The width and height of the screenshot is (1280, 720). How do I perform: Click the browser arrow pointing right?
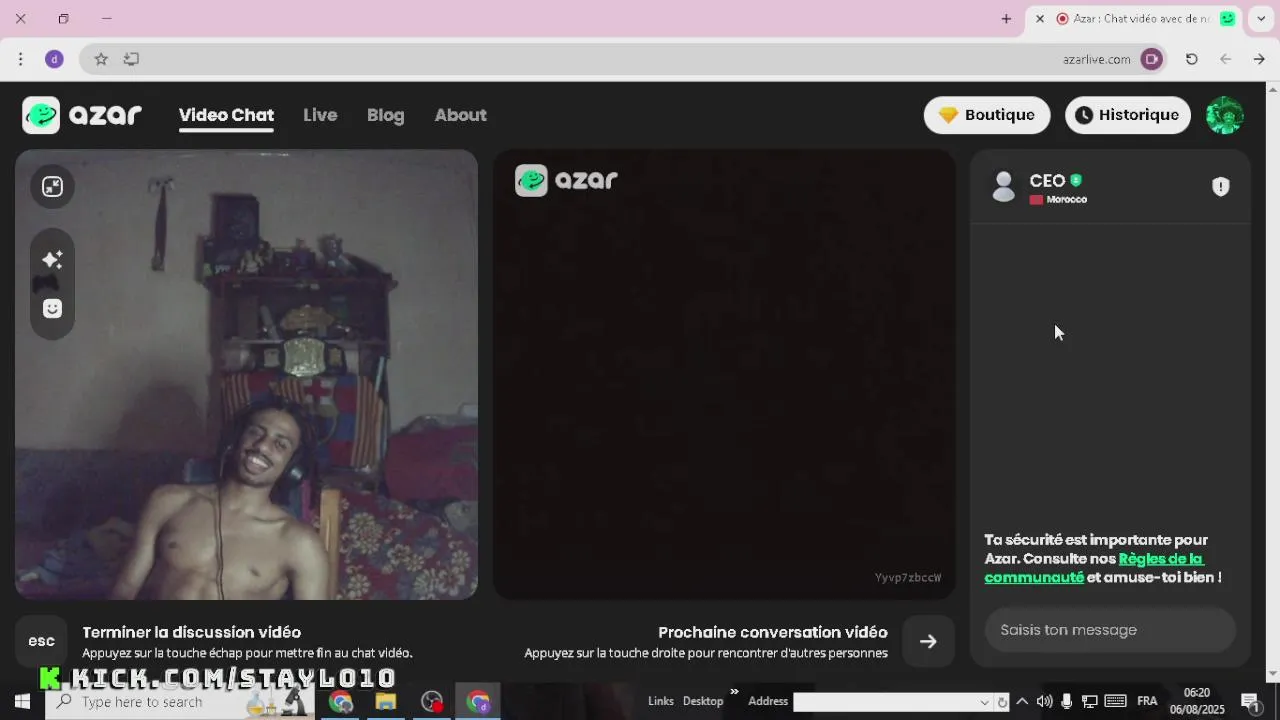click(1259, 59)
